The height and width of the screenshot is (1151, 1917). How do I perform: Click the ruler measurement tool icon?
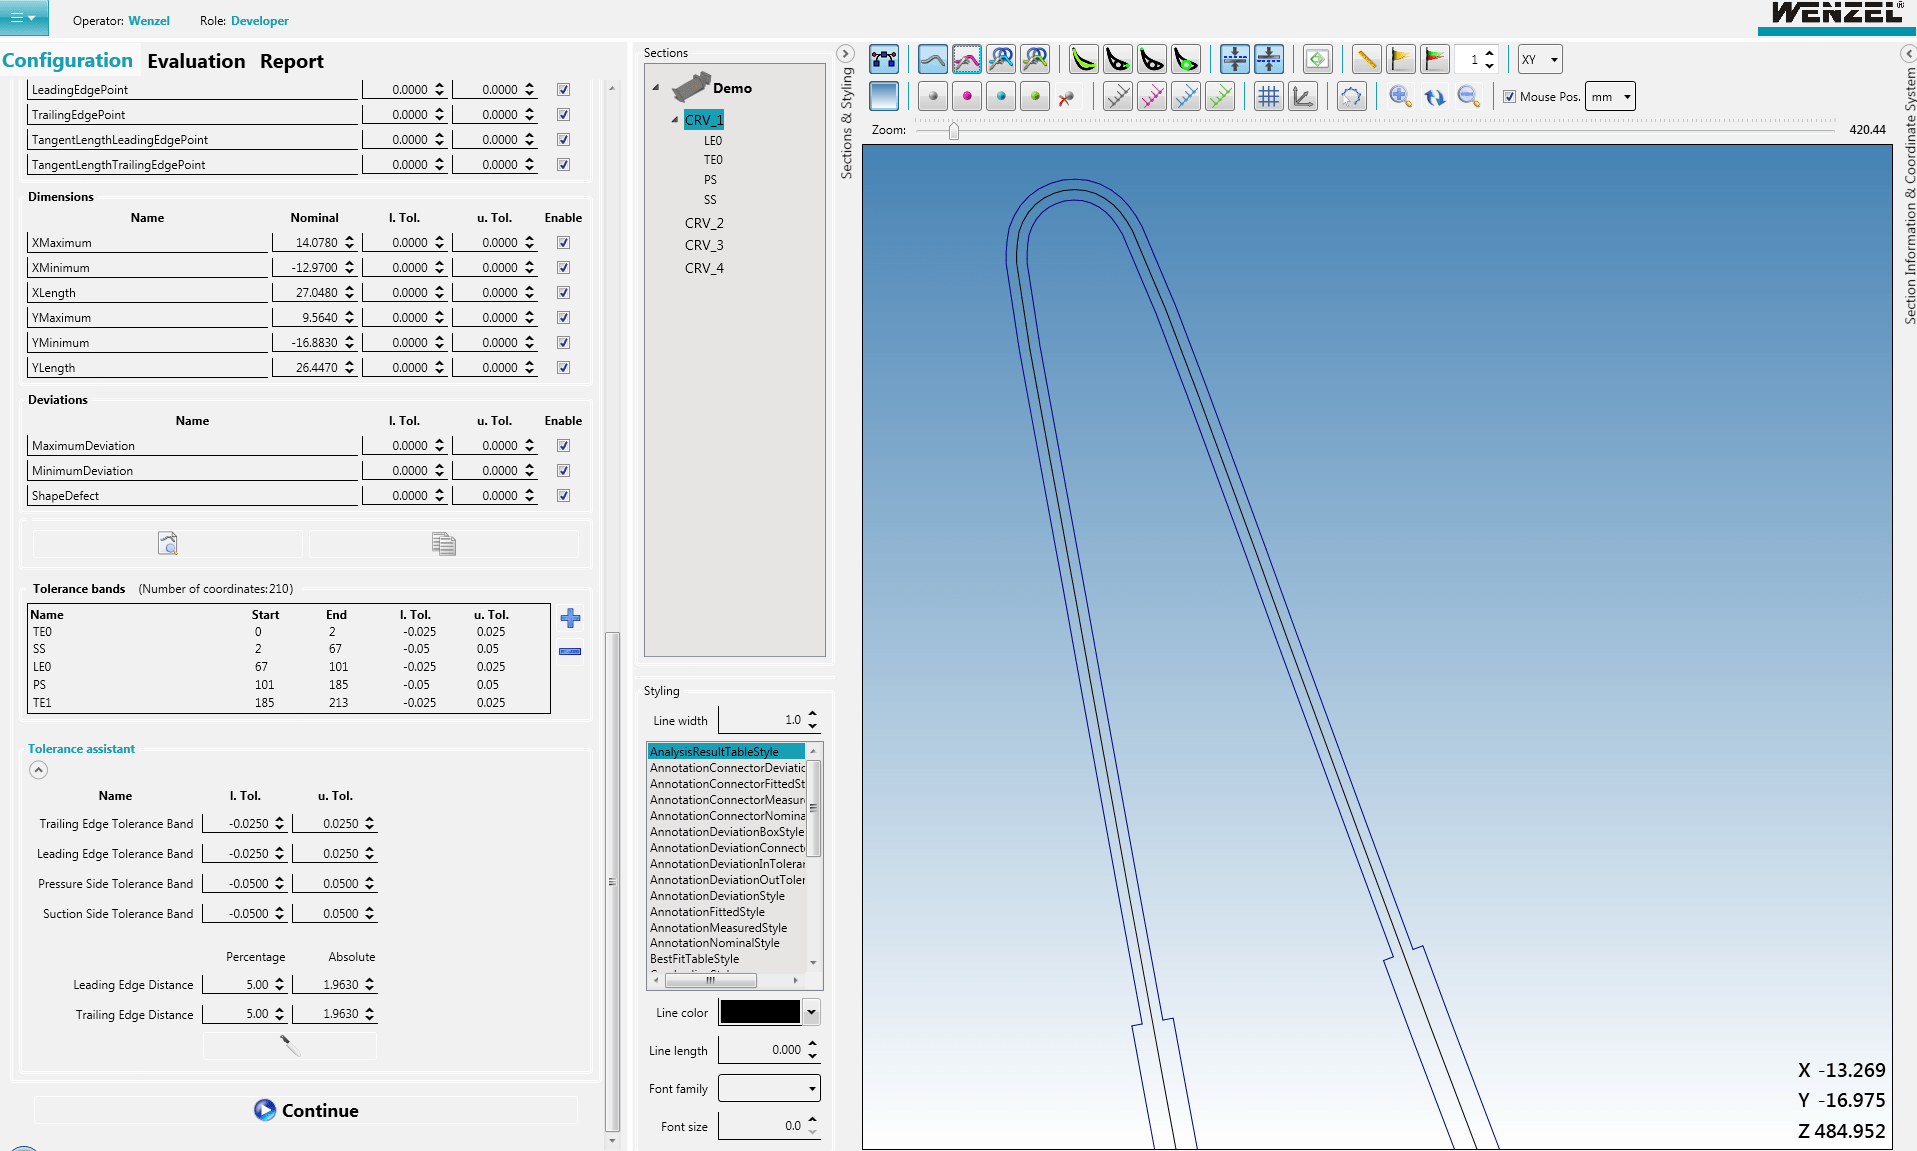[1366, 60]
